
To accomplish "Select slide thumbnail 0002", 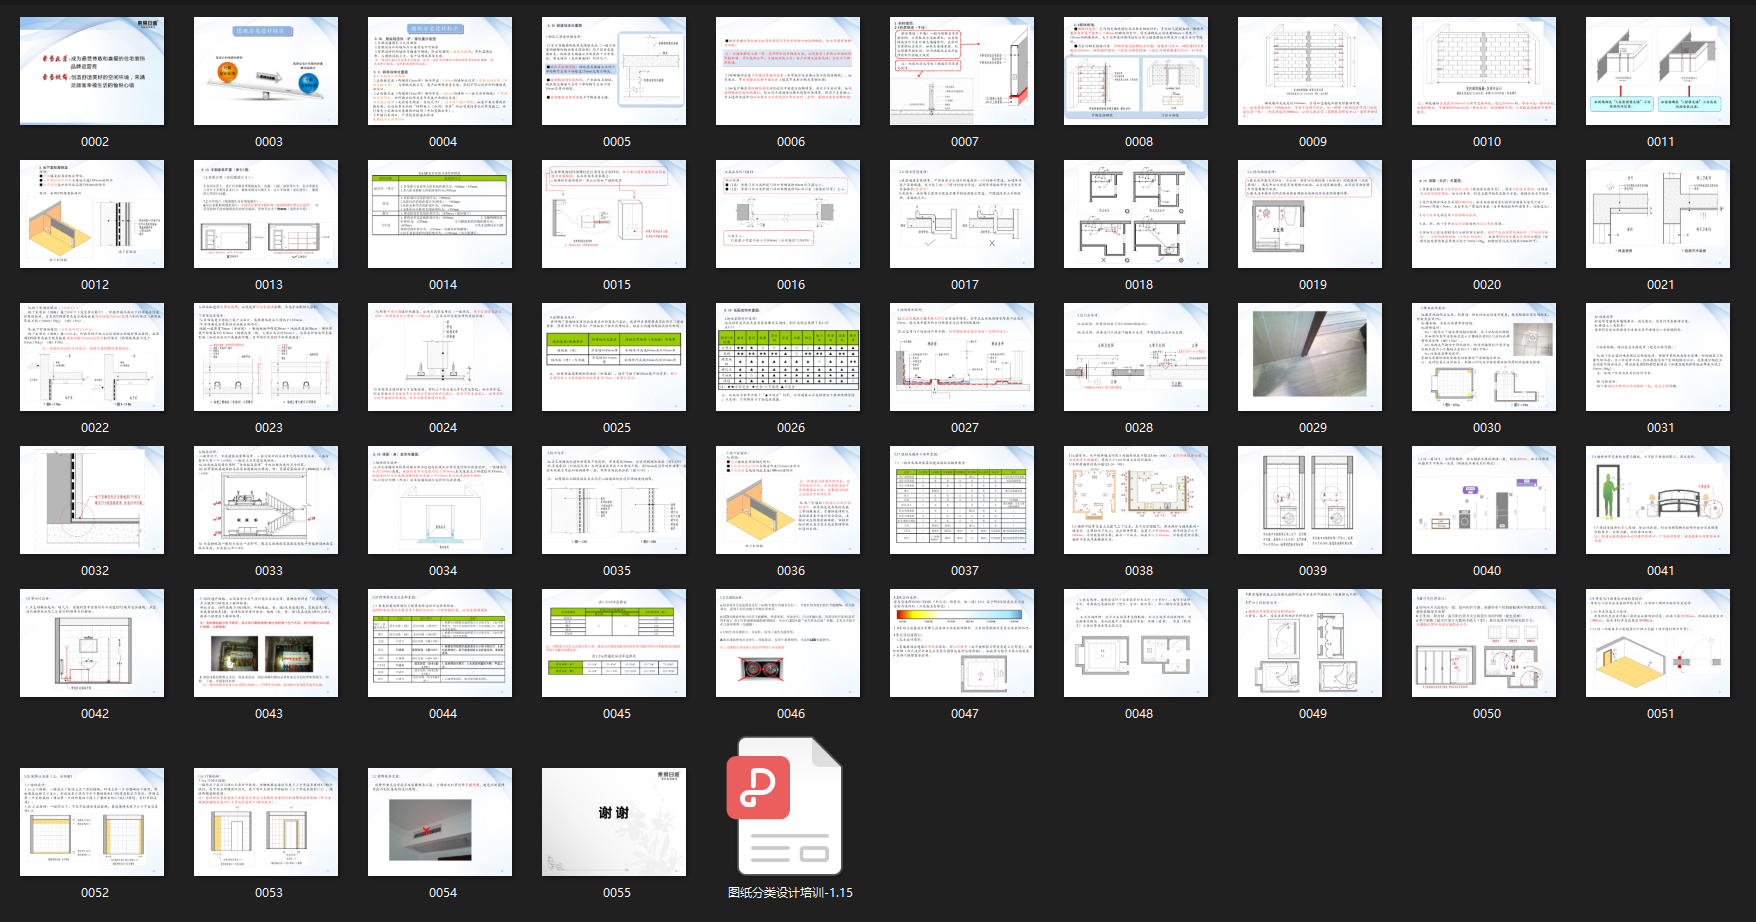I will (x=92, y=71).
